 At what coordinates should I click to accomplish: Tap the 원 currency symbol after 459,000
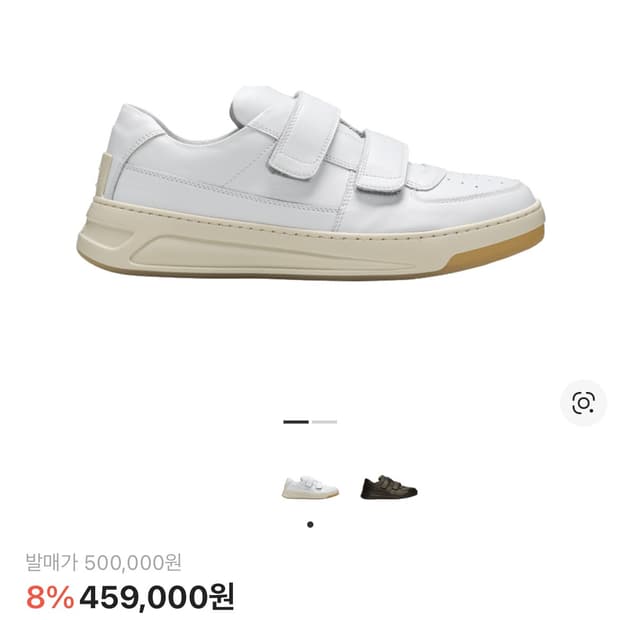[x=221, y=597]
